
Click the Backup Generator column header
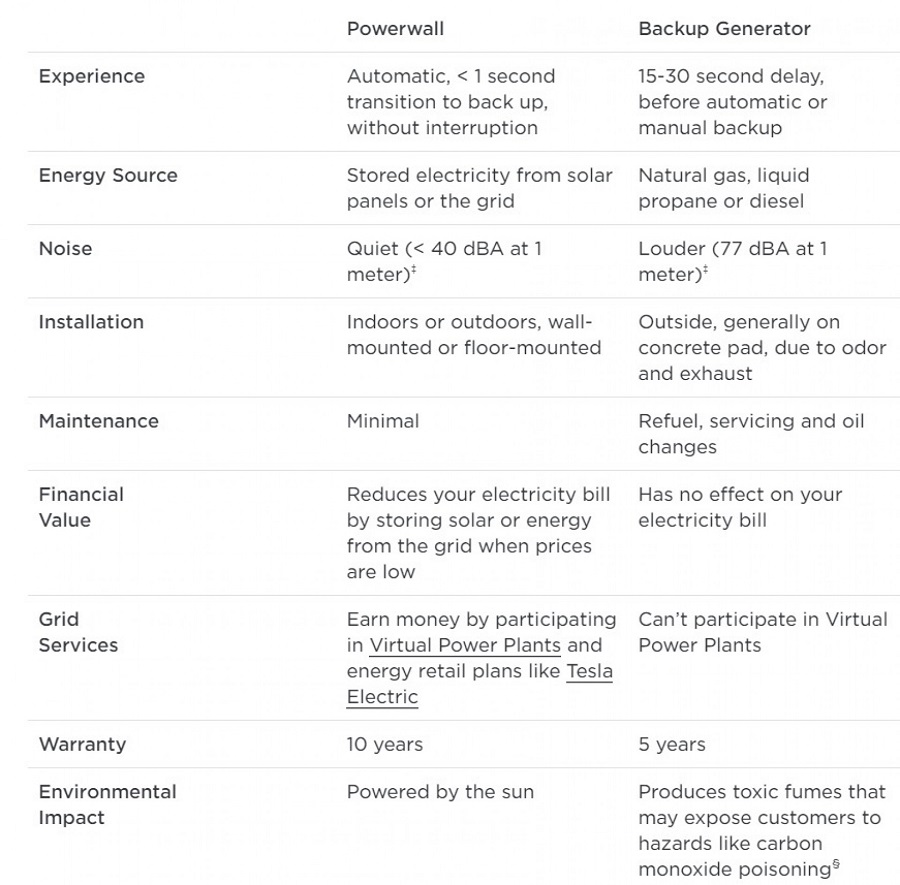click(724, 29)
